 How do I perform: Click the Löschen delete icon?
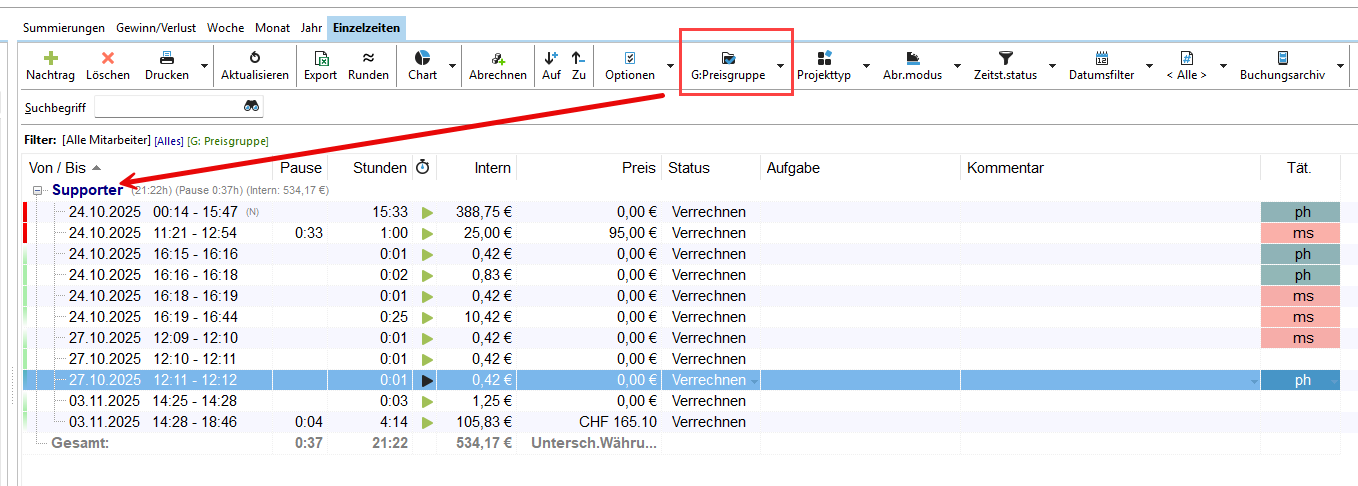pos(108,59)
